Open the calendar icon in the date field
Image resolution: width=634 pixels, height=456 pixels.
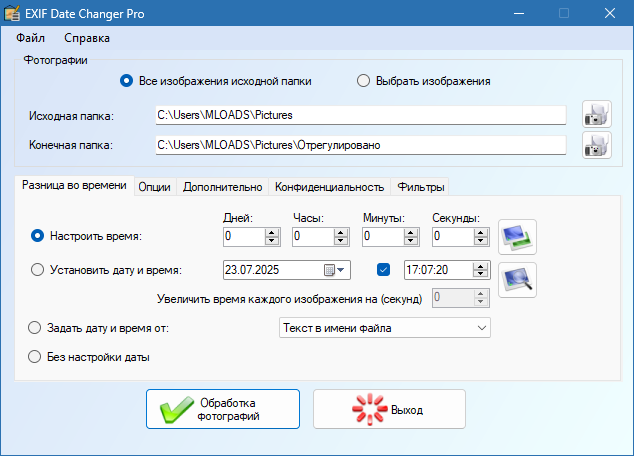coord(330,270)
